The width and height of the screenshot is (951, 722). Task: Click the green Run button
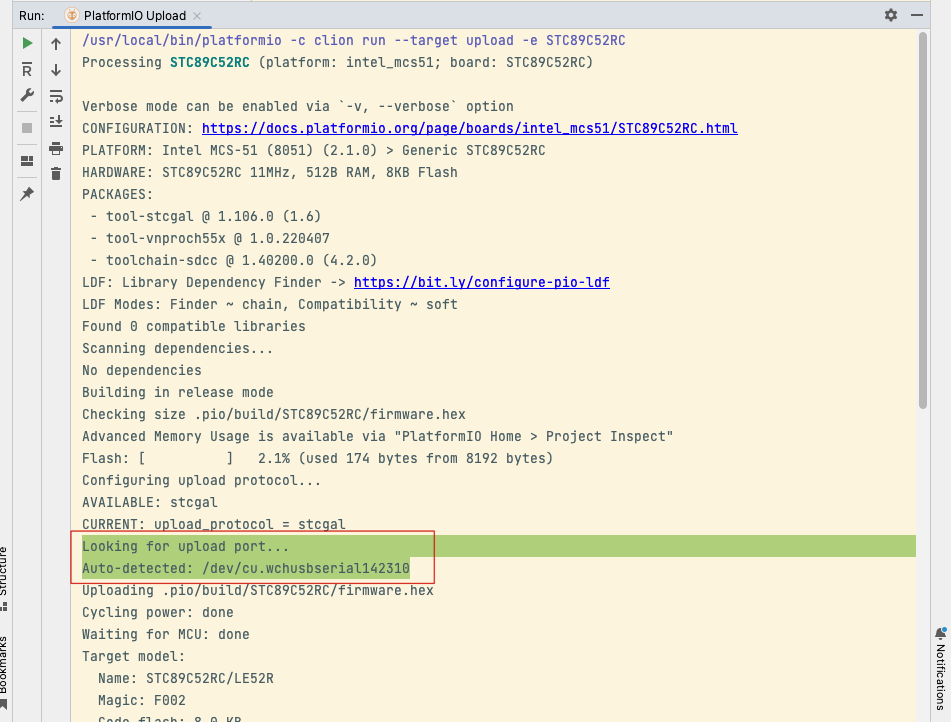[27, 44]
